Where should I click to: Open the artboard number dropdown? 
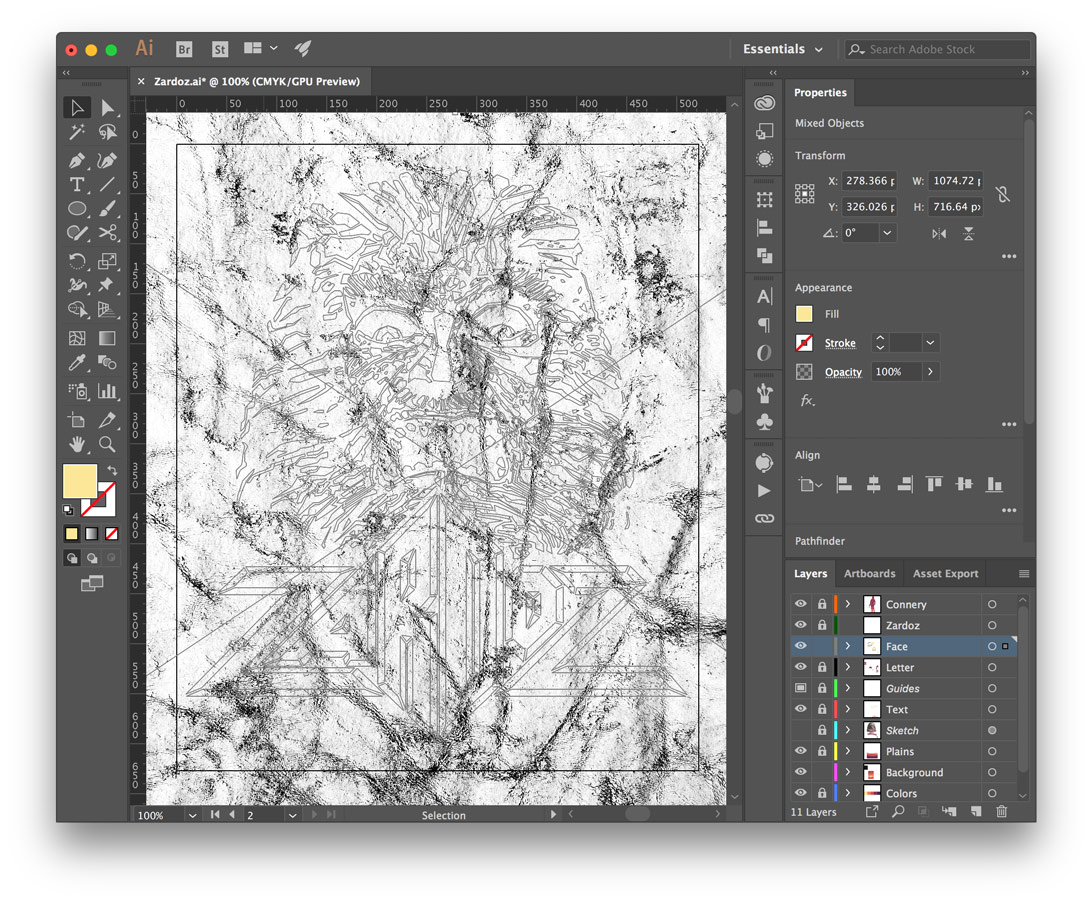coord(292,815)
